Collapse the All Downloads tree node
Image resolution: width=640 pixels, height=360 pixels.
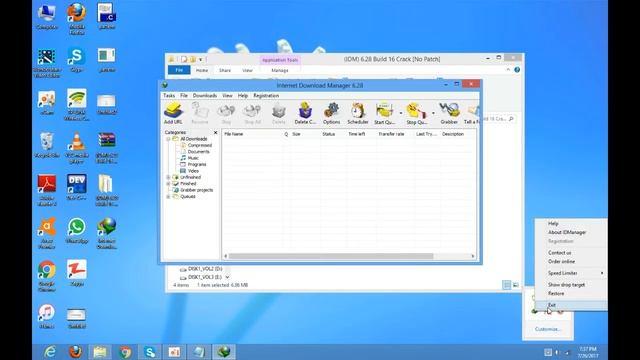pyautogui.click(x=168, y=139)
